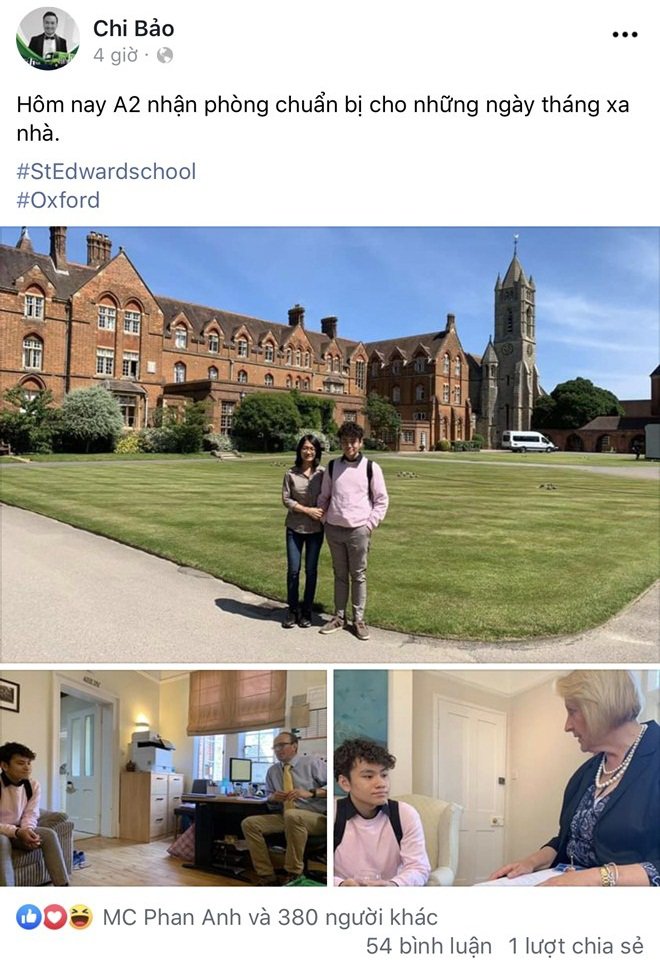Open the #StEdwardschool hashtag

(106, 171)
